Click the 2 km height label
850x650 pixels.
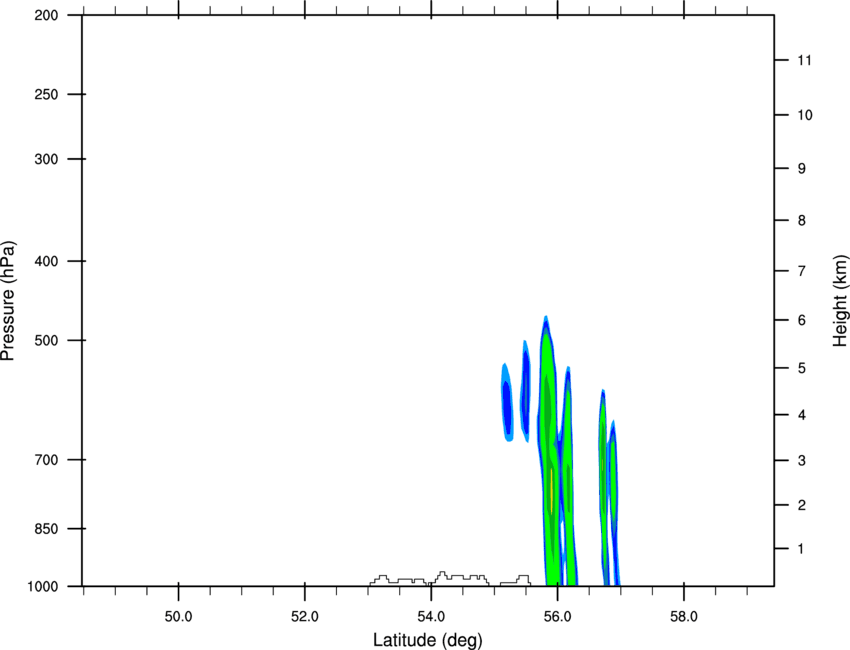[802, 505]
